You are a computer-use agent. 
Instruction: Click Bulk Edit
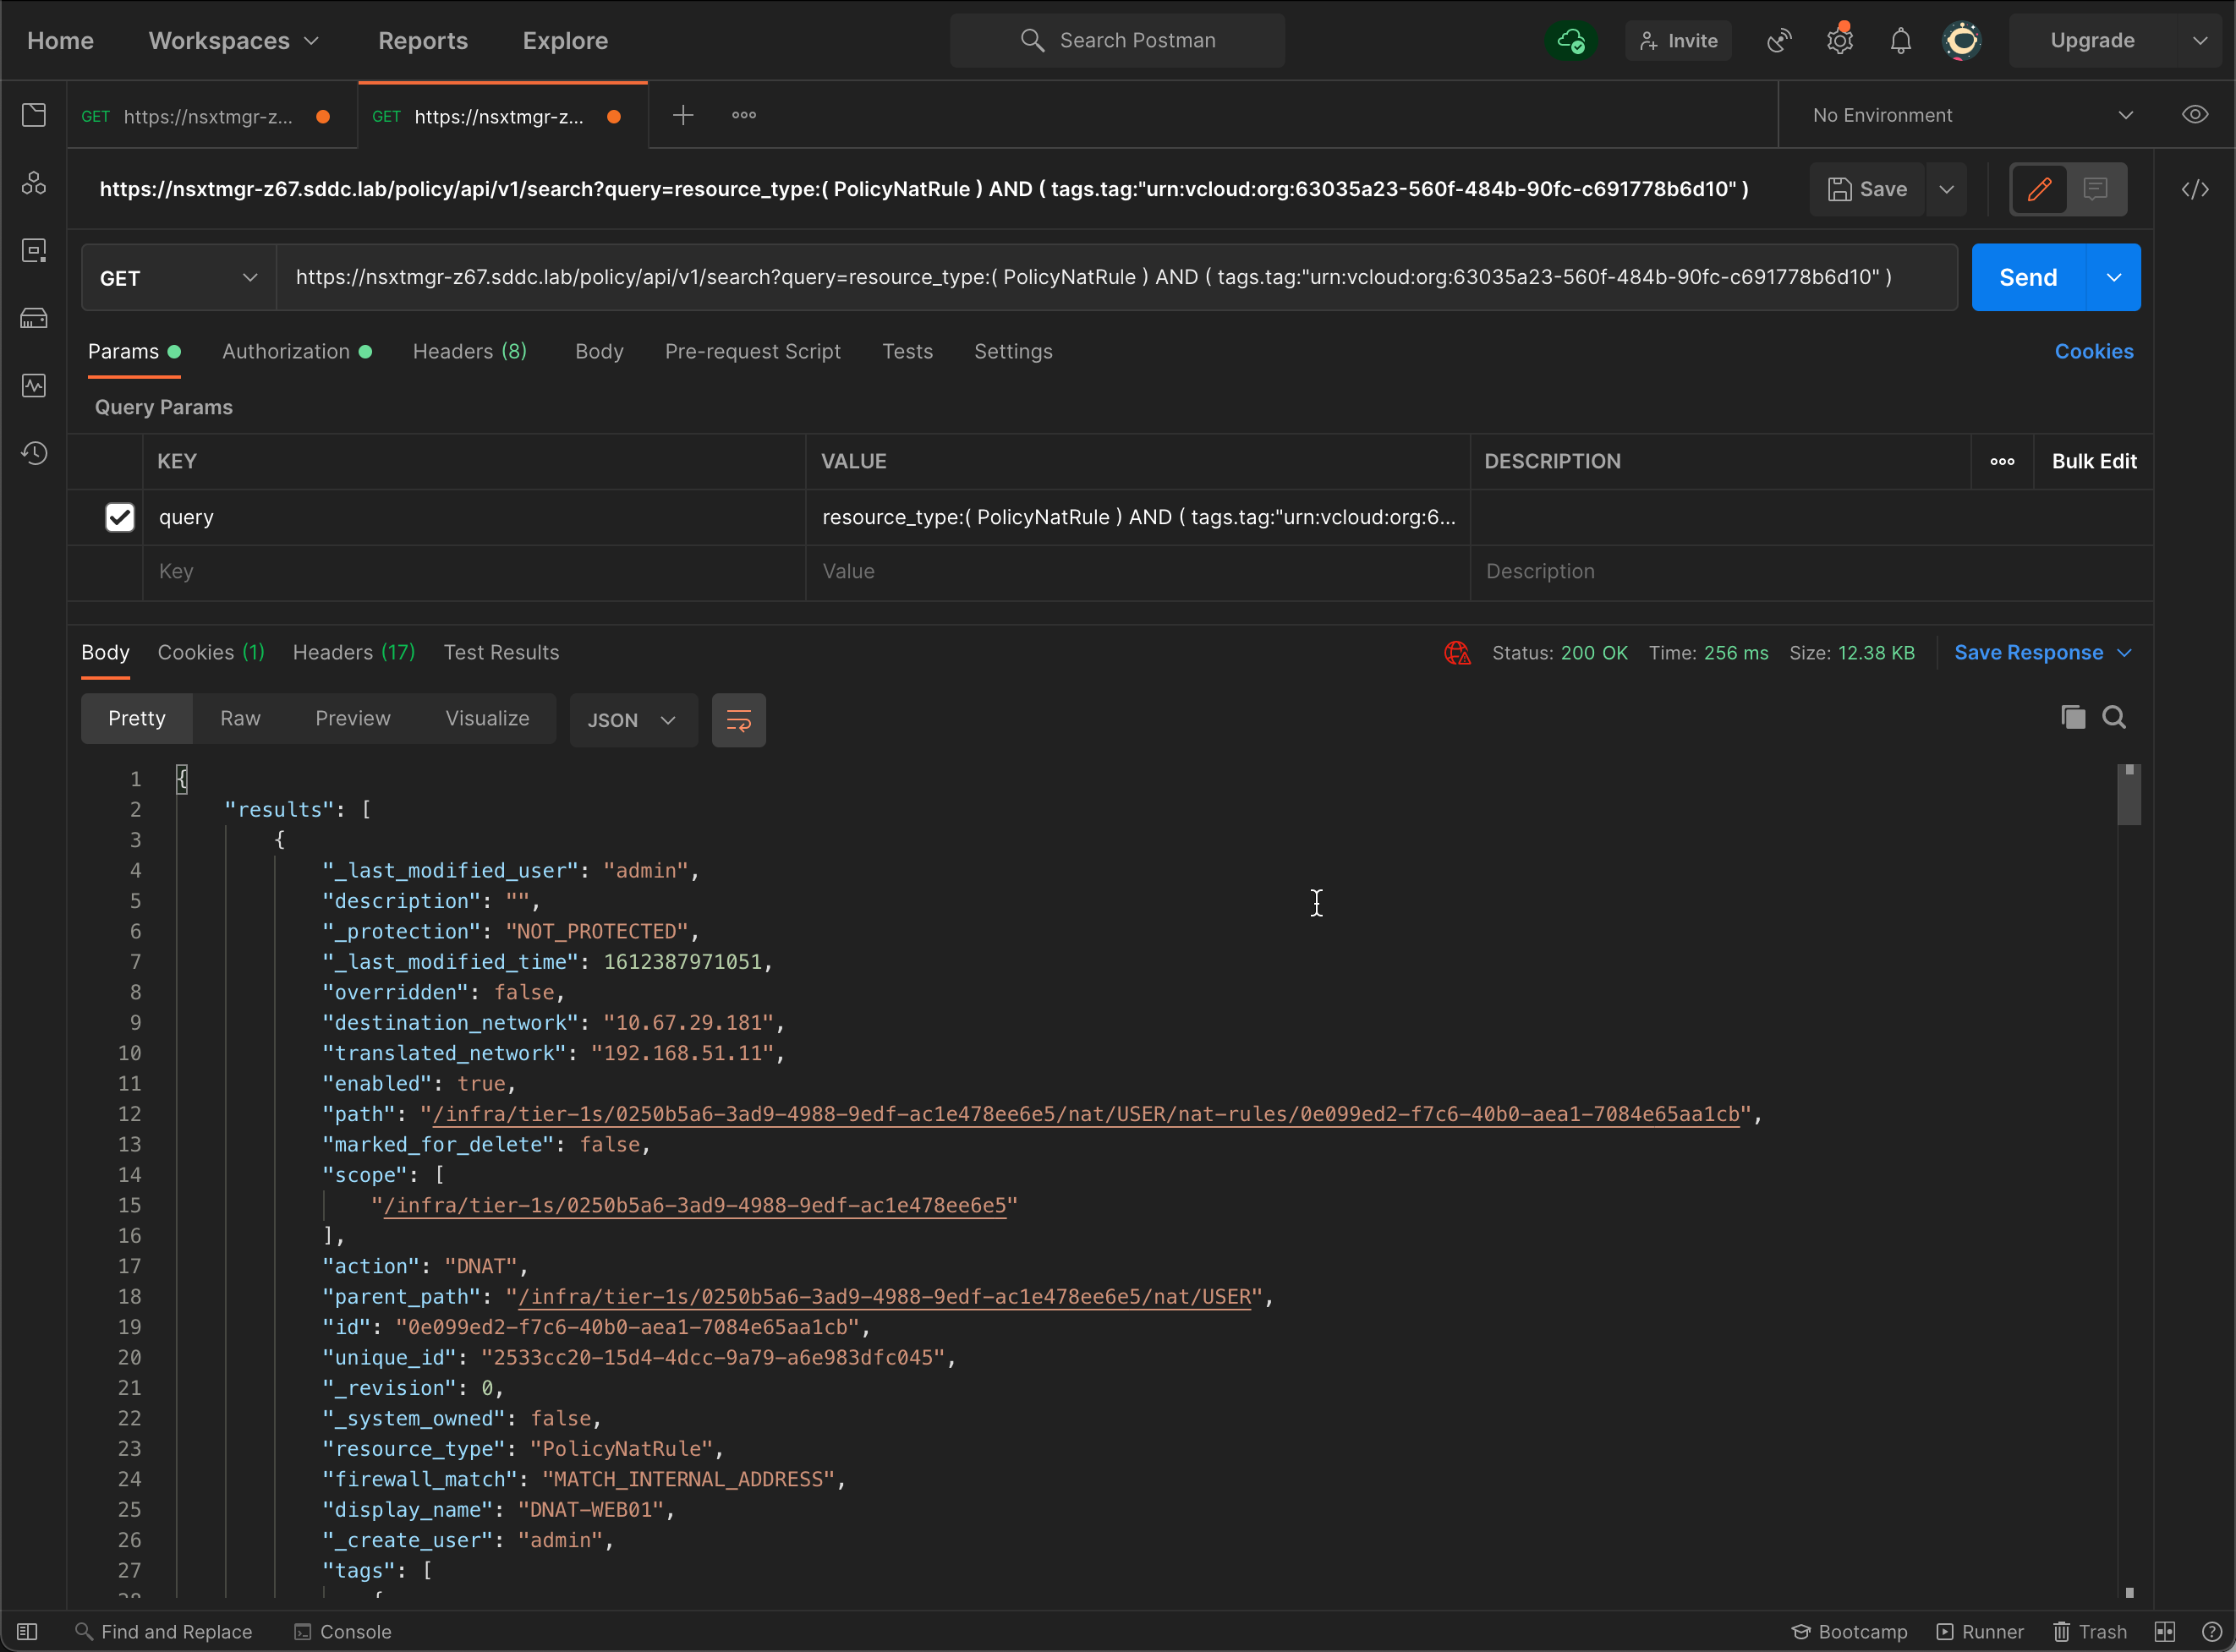coord(2094,461)
